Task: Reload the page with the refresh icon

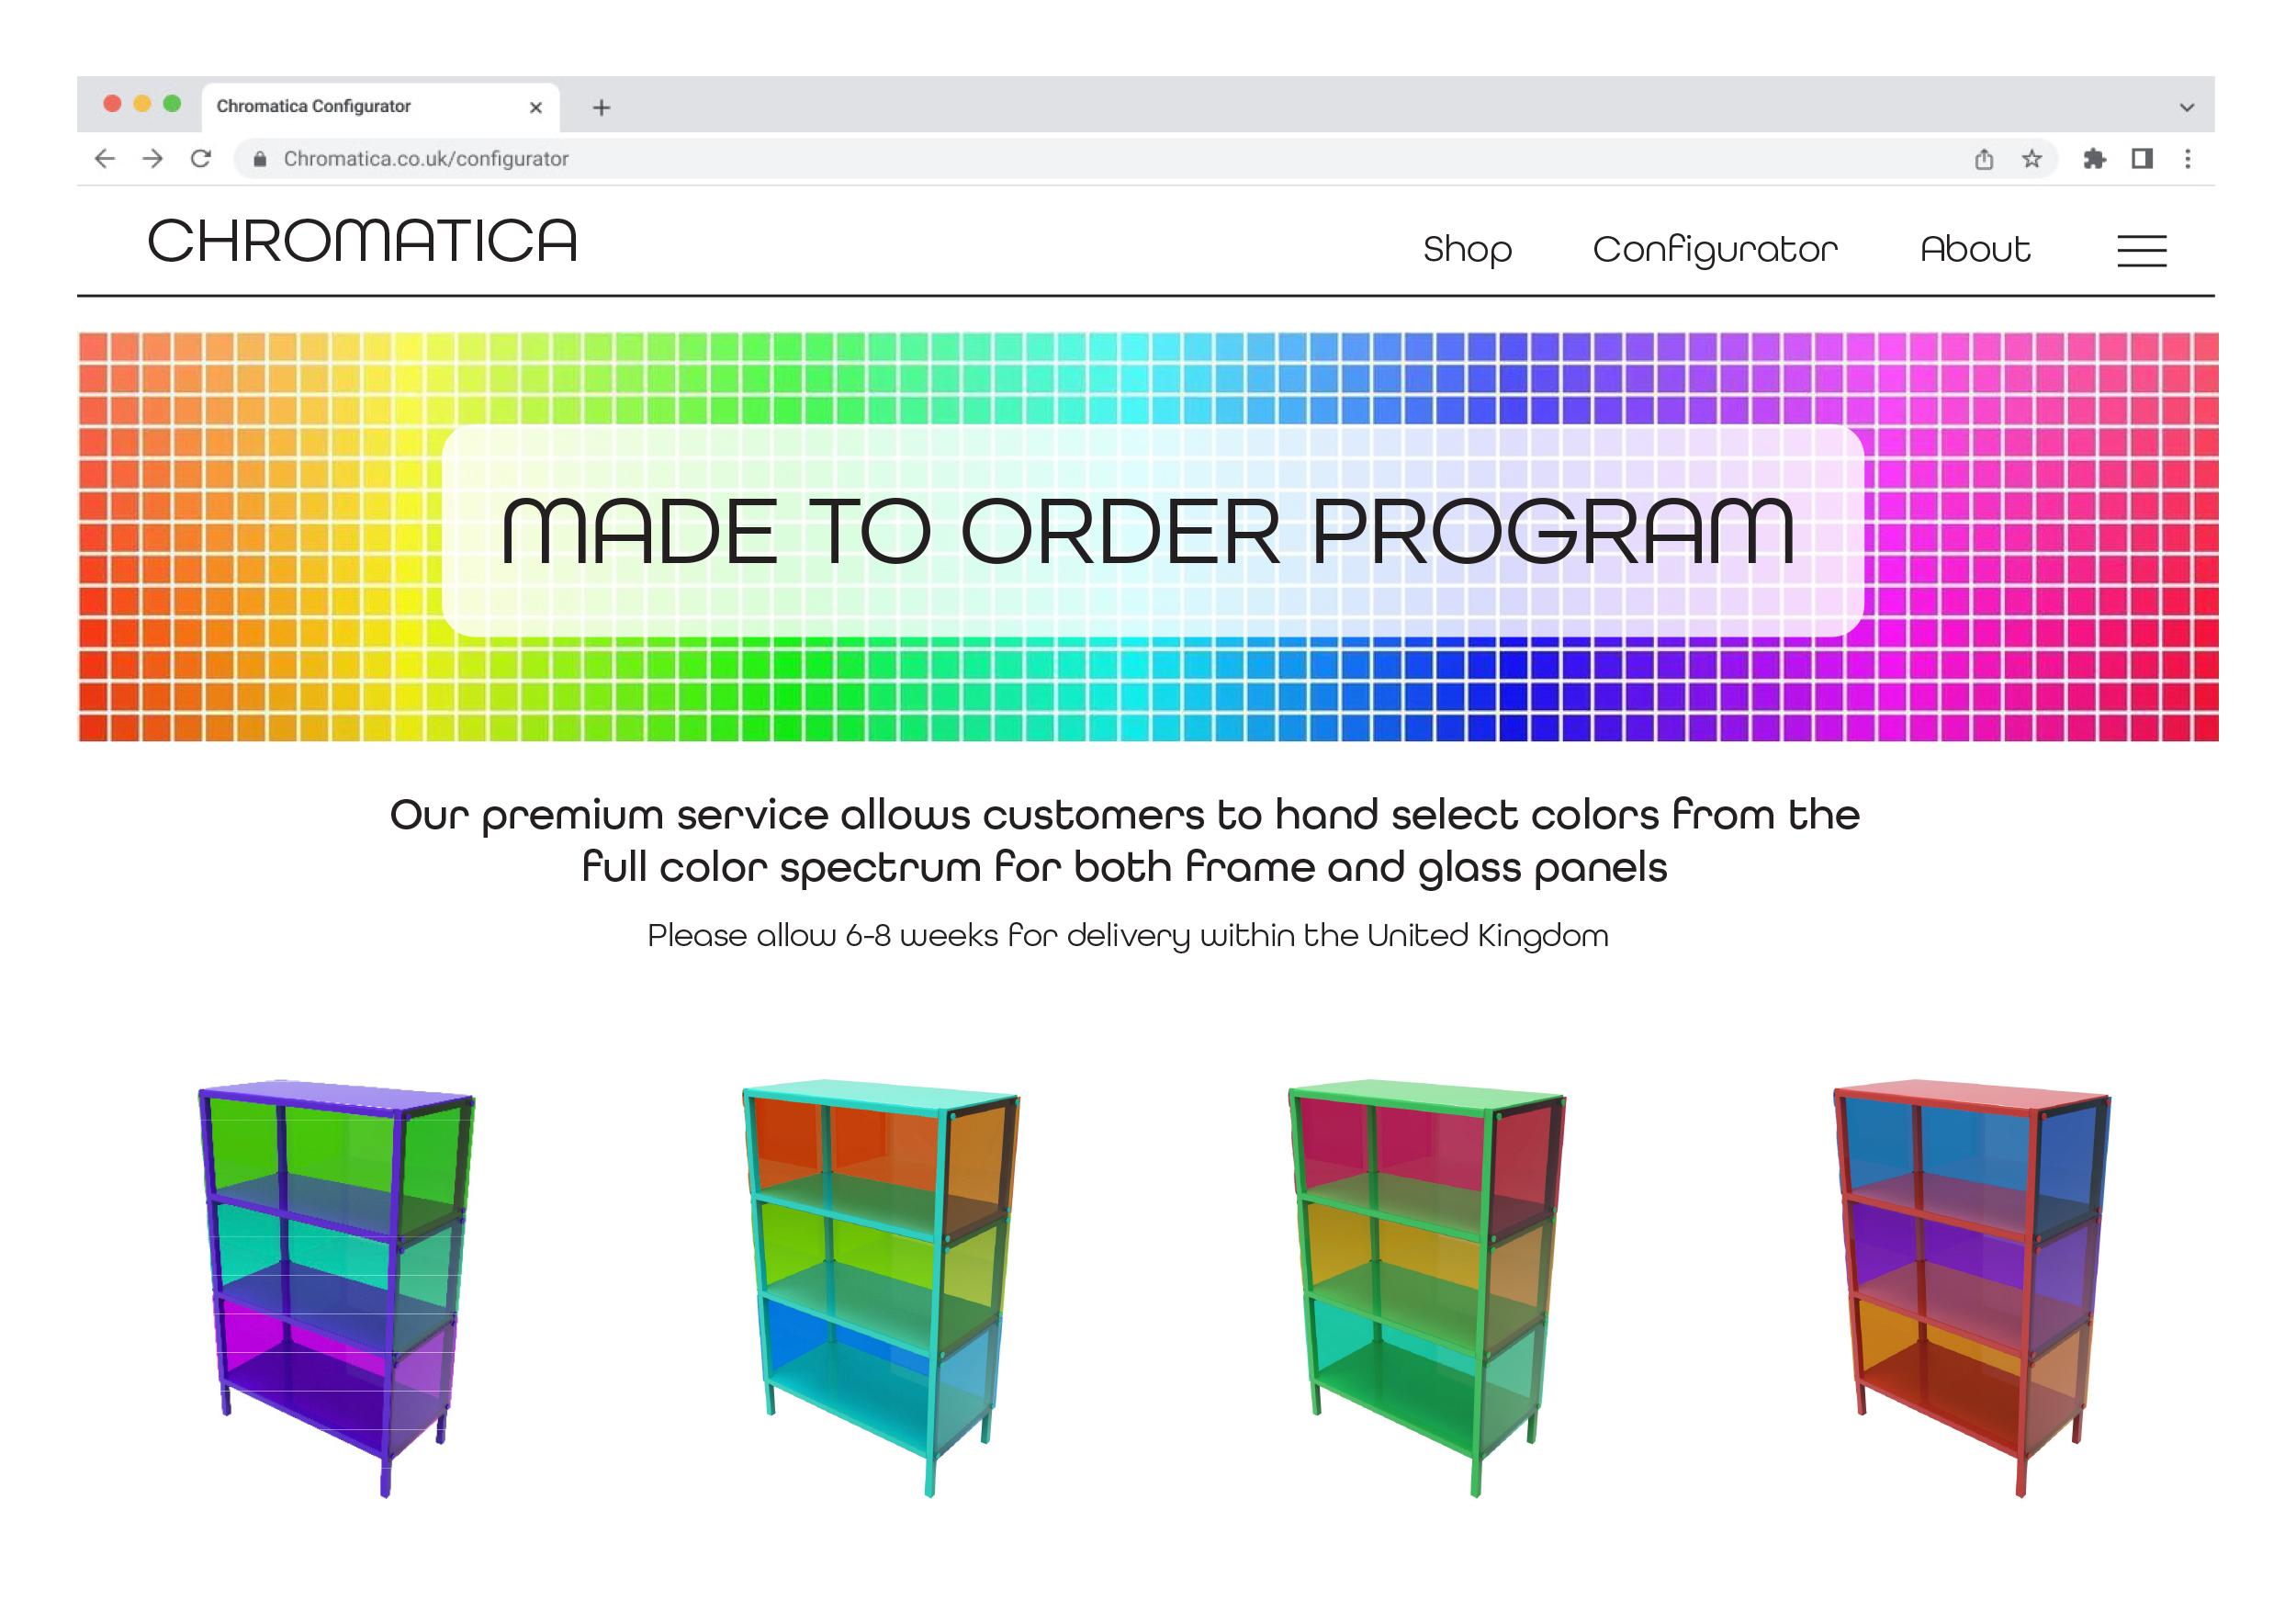Action: (201, 158)
